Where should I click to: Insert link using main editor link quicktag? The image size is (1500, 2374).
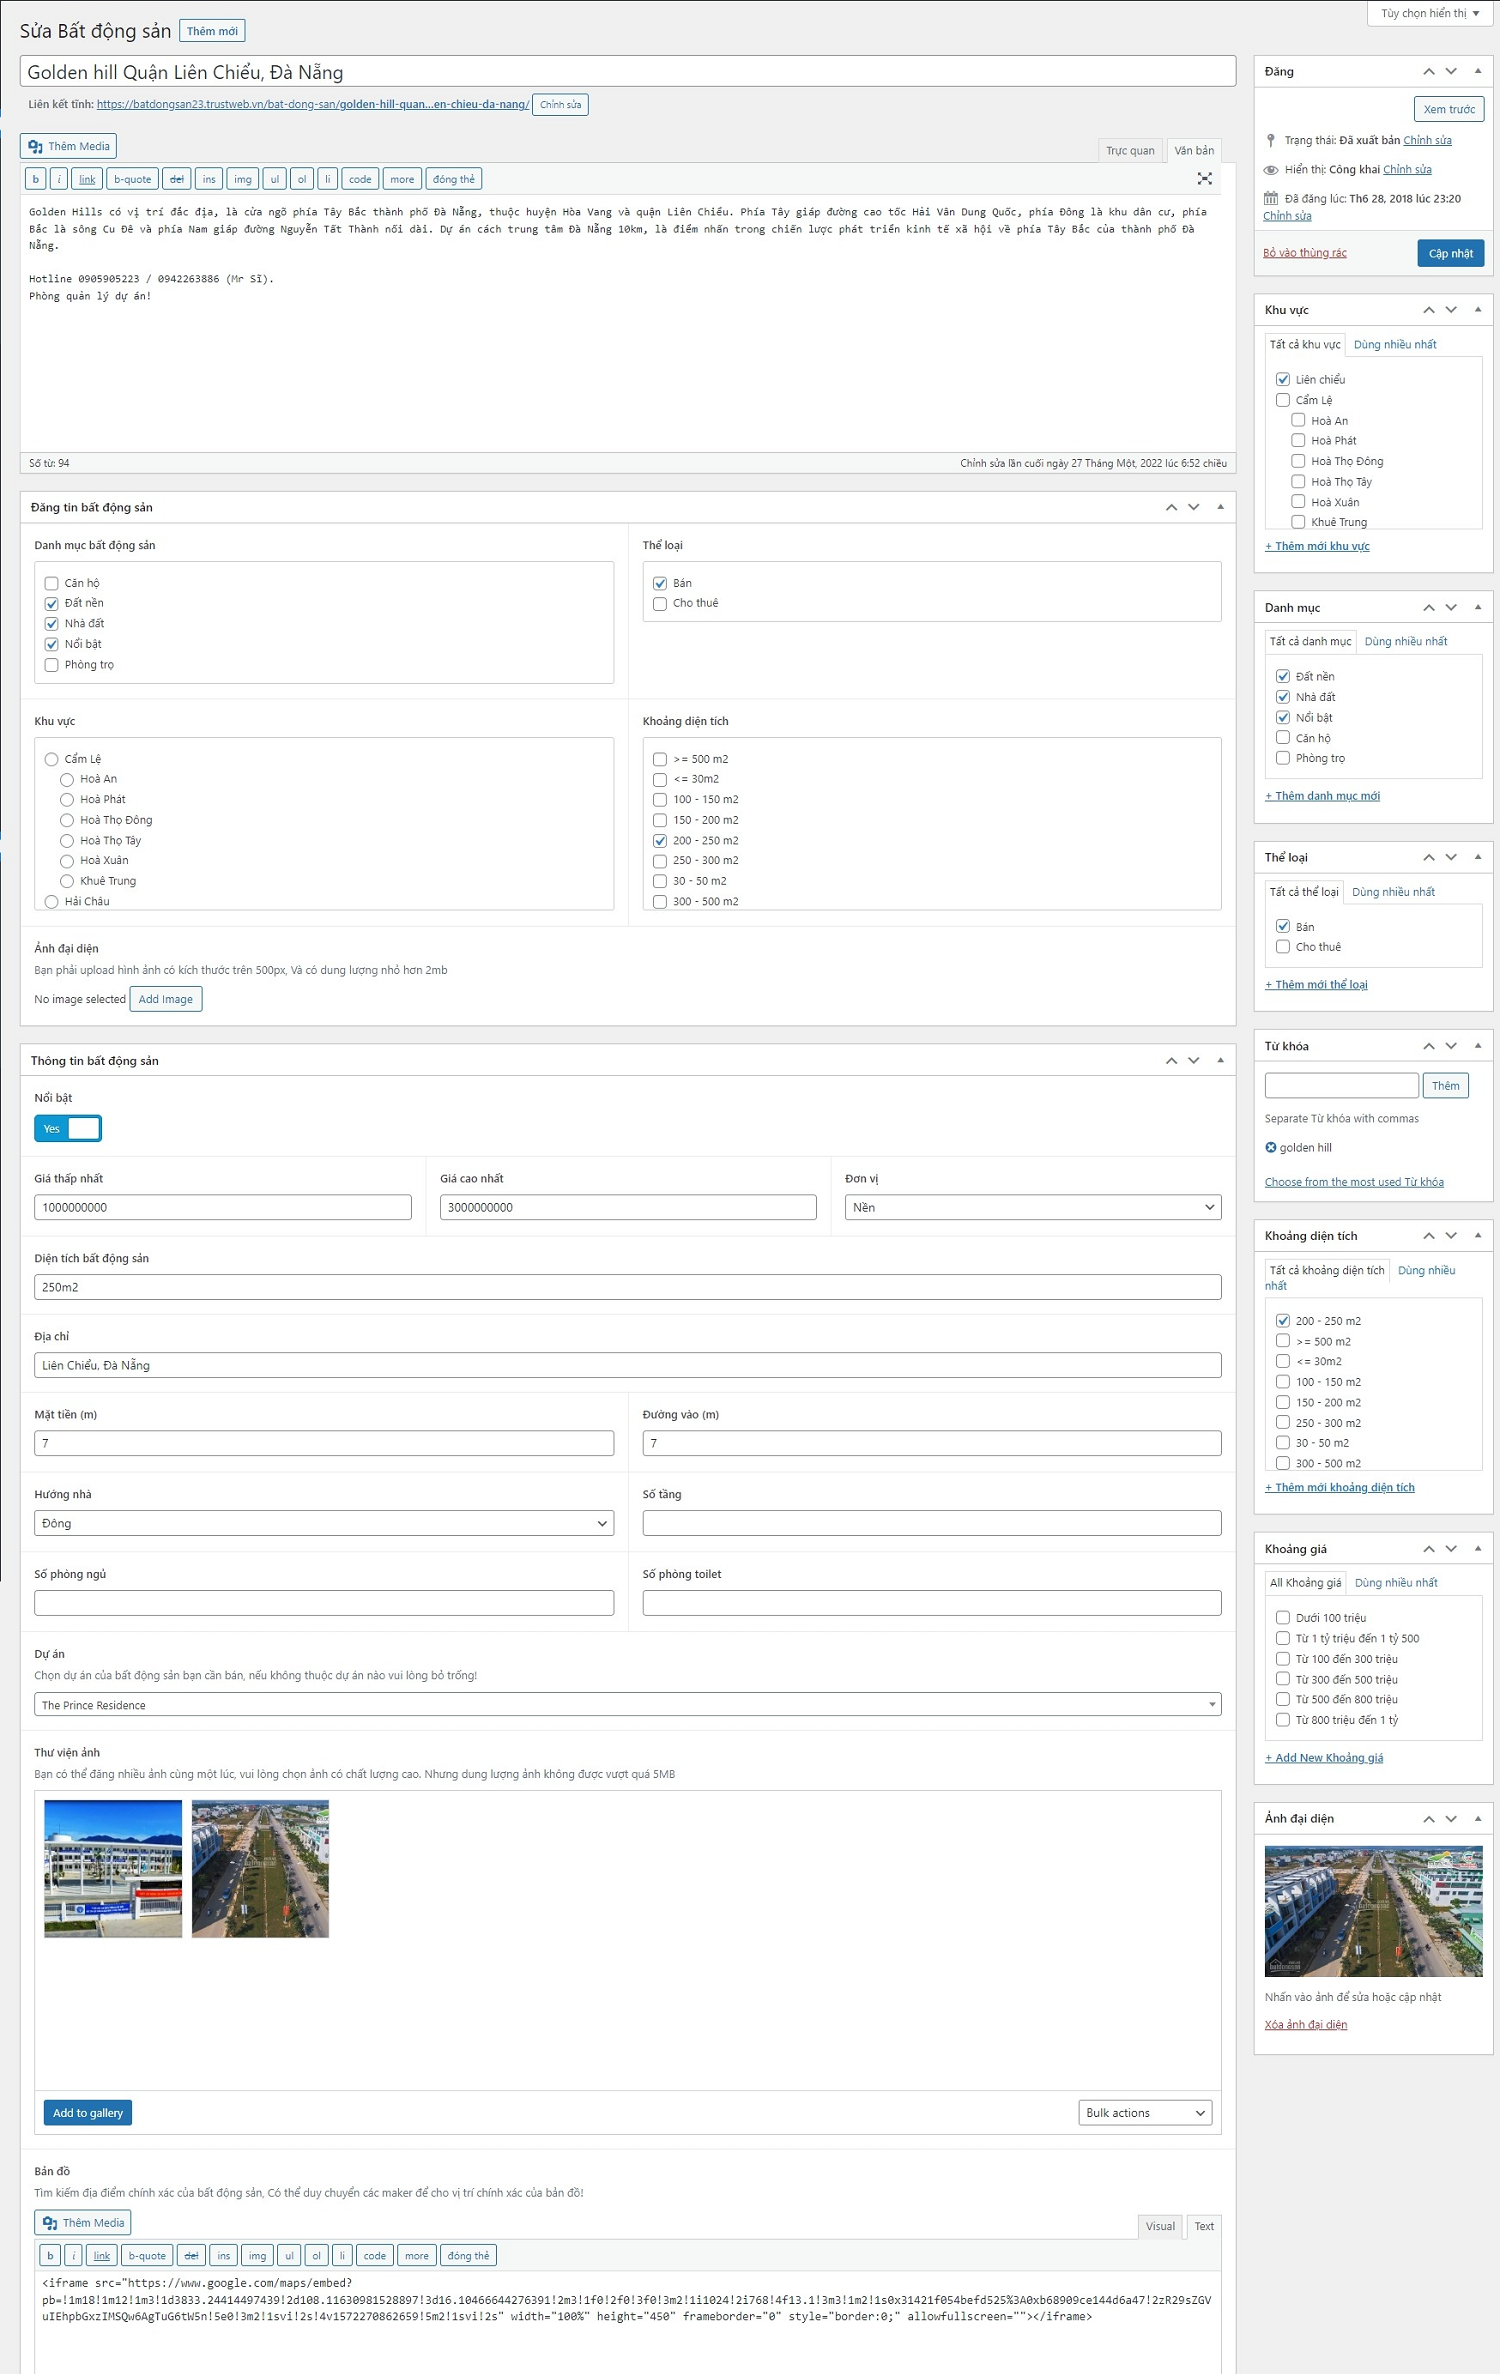click(x=87, y=179)
